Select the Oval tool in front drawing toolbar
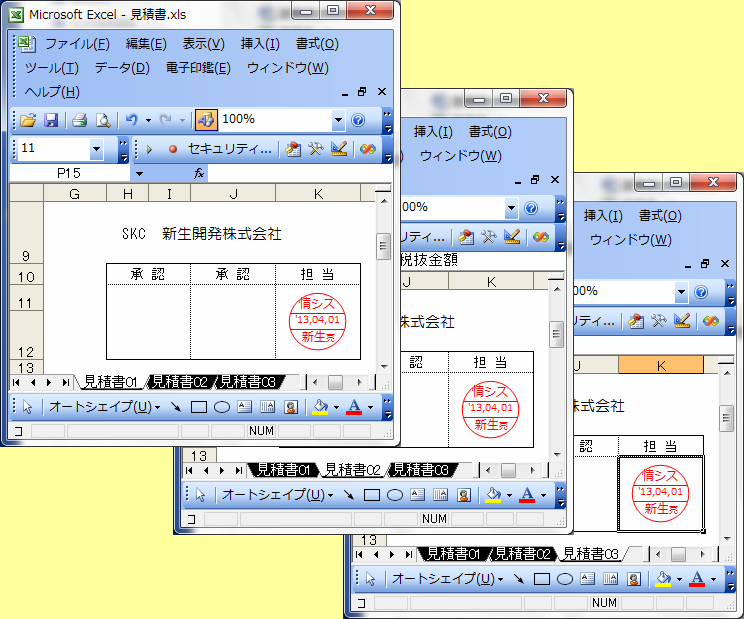Viewport: 744px width, 619px height. click(x=222, y=407)
